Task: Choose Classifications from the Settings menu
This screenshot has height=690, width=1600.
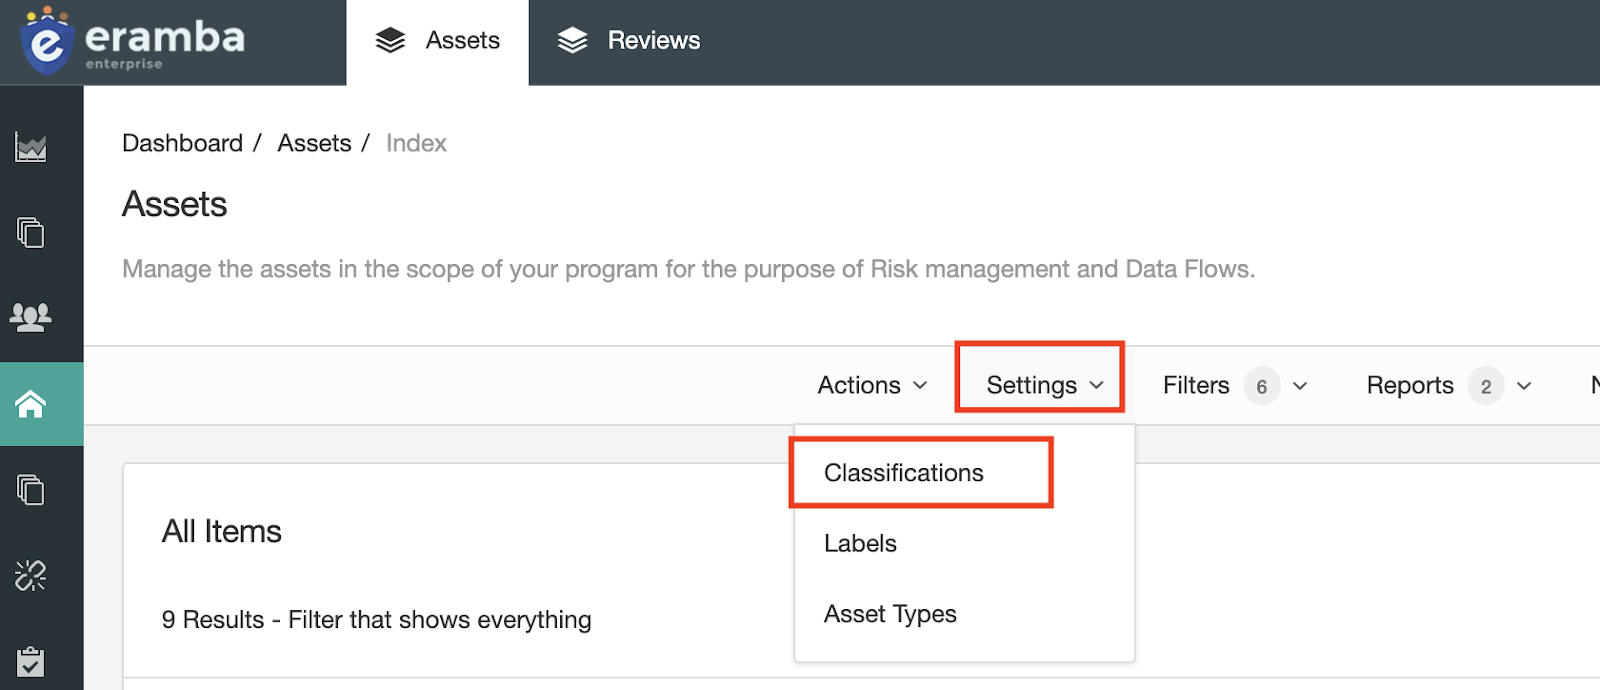Action: pos(903,473)
